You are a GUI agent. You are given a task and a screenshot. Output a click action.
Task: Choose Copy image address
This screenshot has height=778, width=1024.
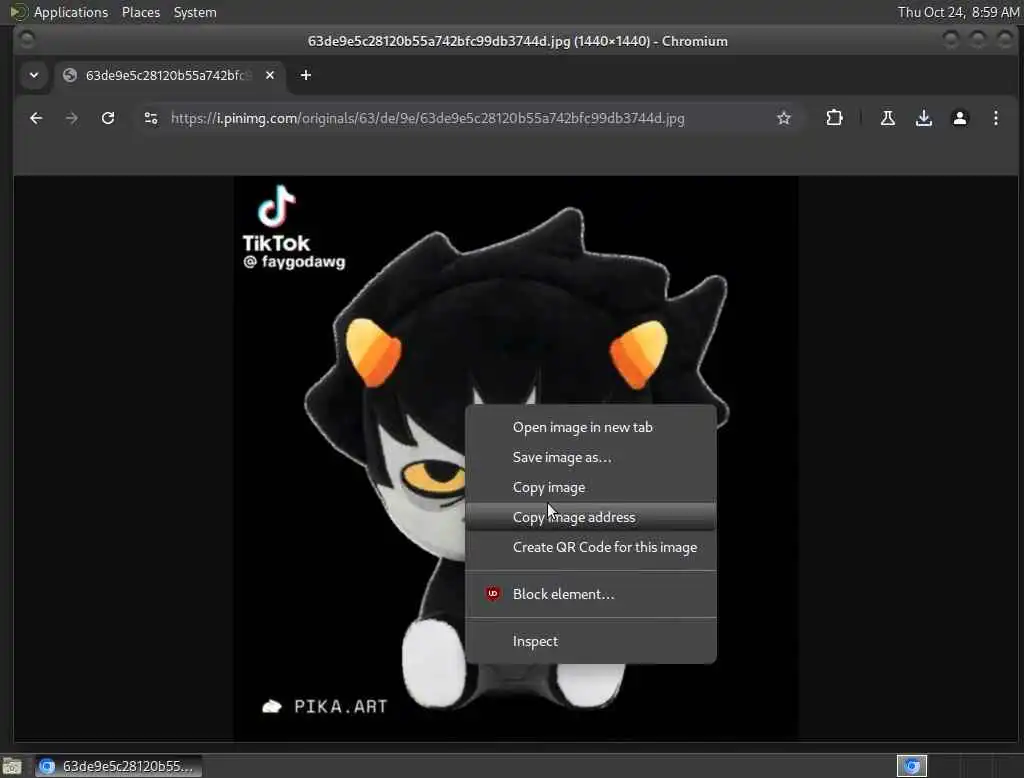pos(590,517)
